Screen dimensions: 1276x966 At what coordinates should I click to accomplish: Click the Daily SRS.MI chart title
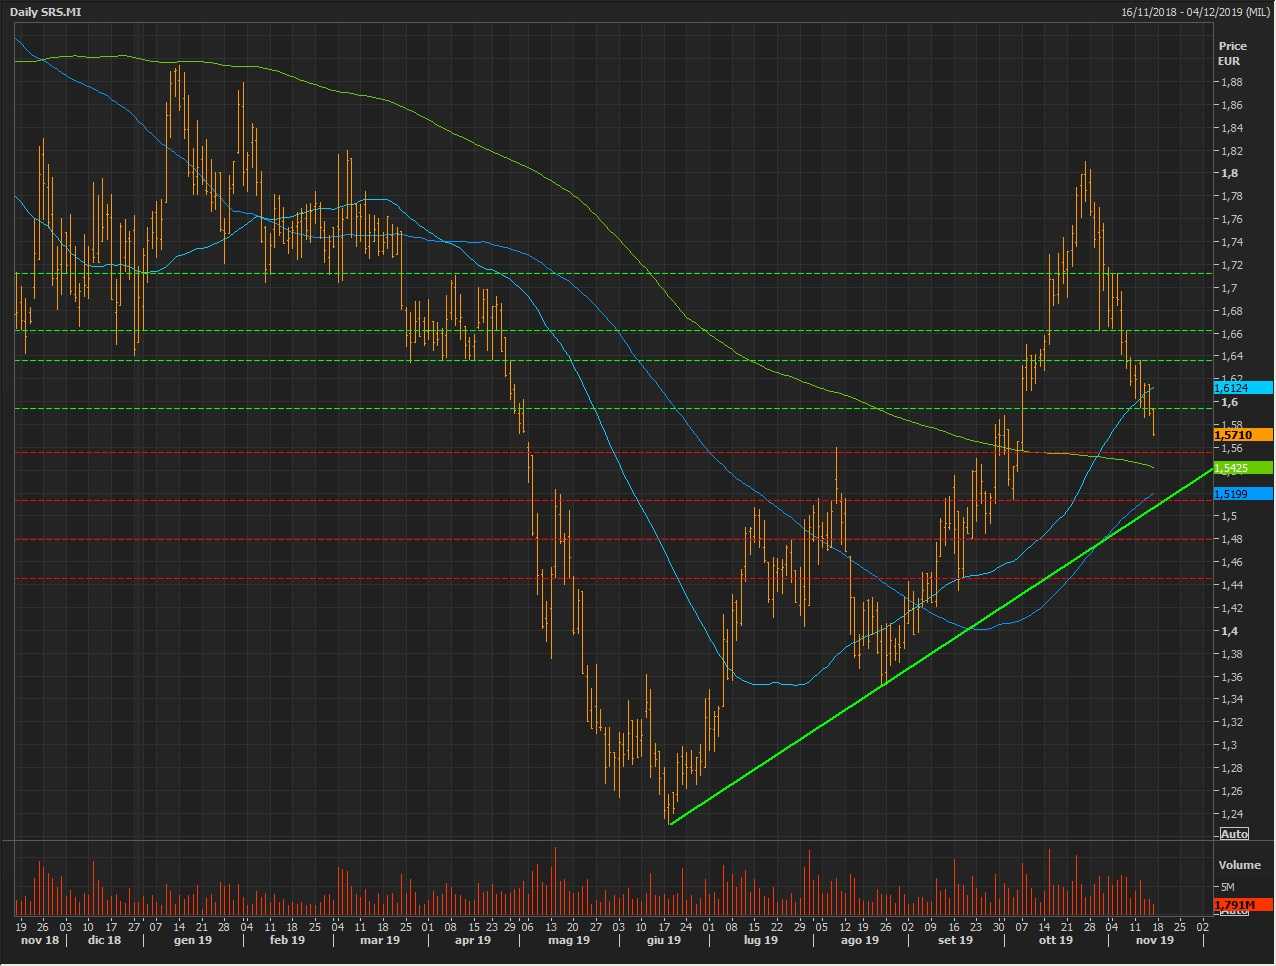click(45, 11)
